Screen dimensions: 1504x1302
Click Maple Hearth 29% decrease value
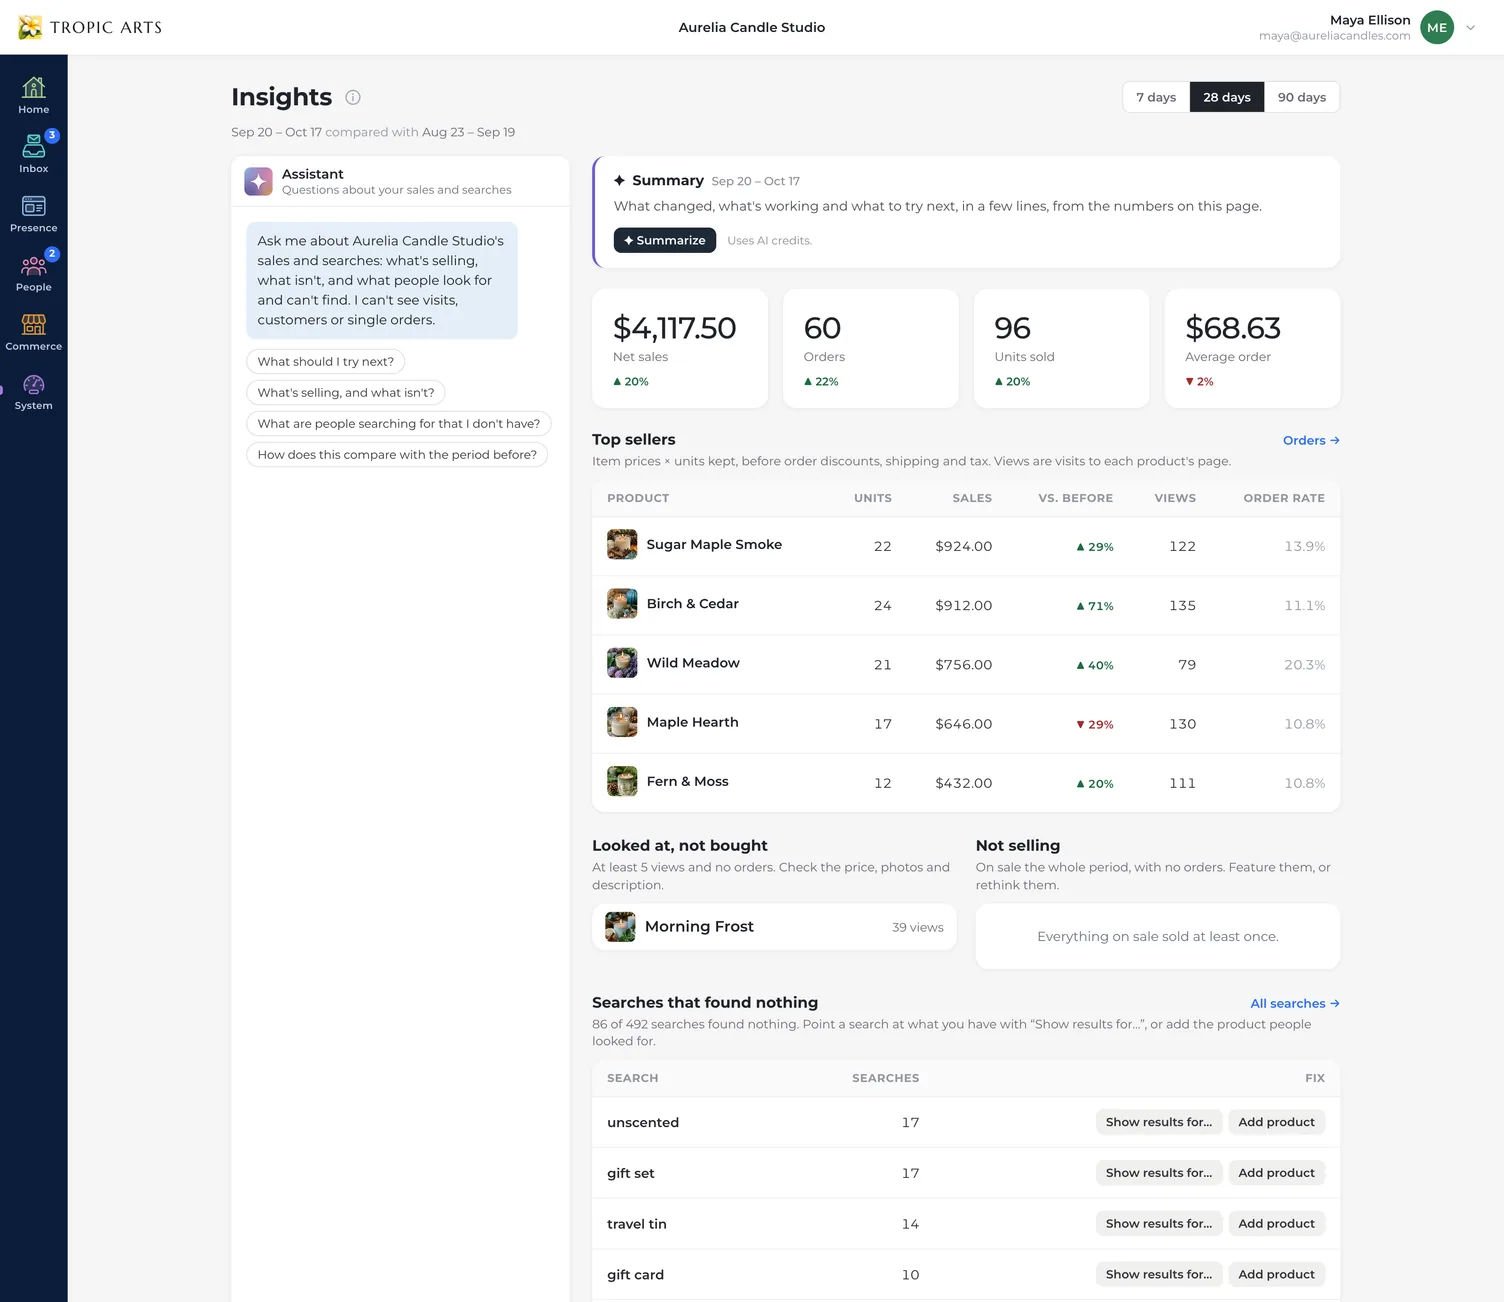point(1095,724)
